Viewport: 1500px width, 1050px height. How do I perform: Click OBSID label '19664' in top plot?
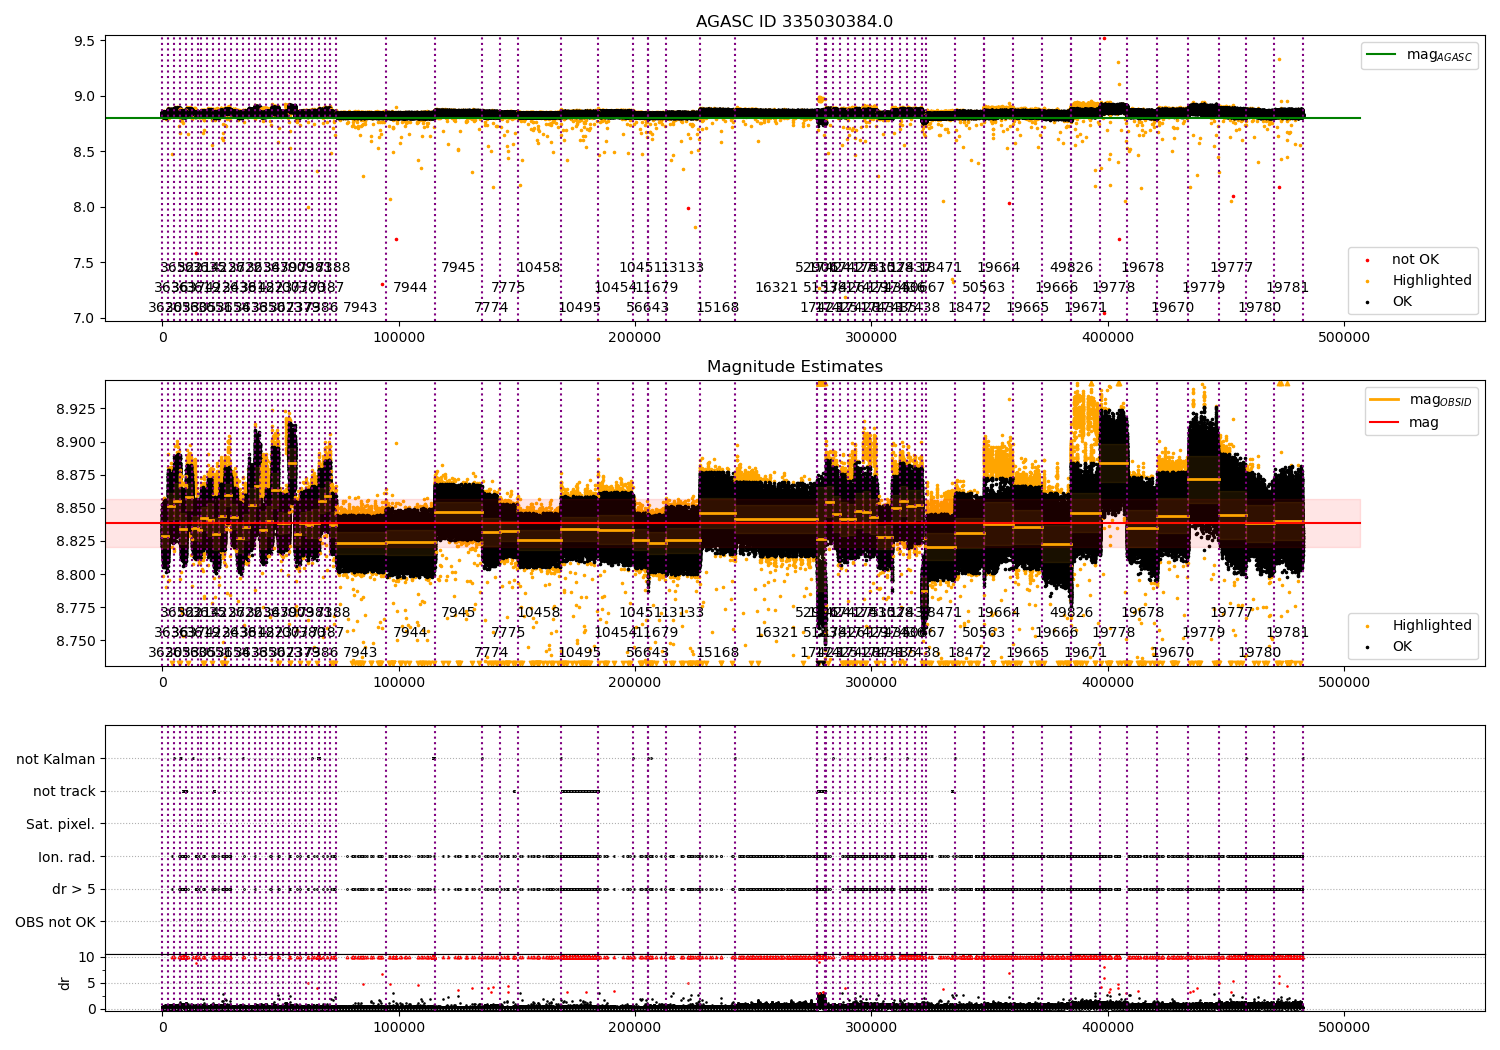point(999,268)
